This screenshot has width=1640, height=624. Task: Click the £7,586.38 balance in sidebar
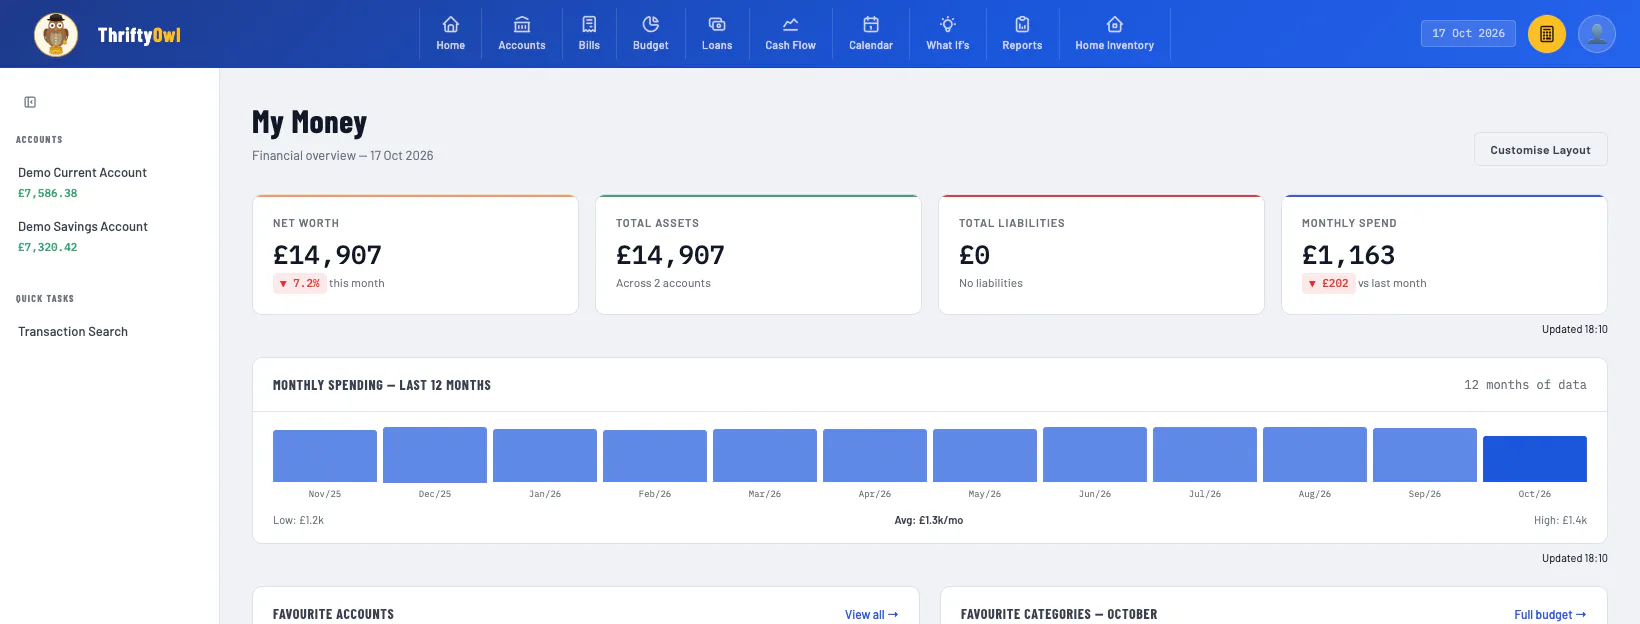point(48,194)
